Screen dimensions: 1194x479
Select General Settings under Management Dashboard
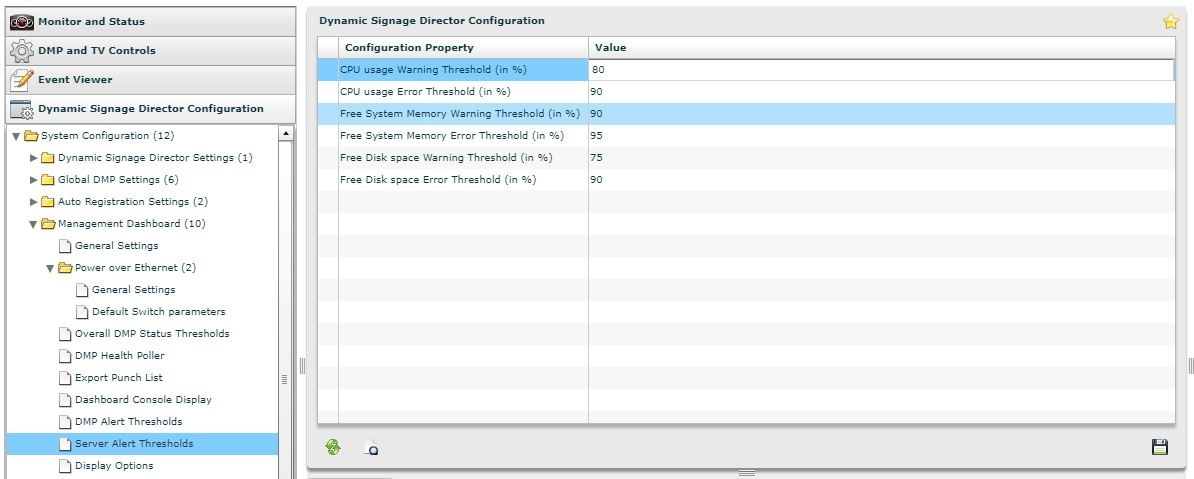(117, 246)
